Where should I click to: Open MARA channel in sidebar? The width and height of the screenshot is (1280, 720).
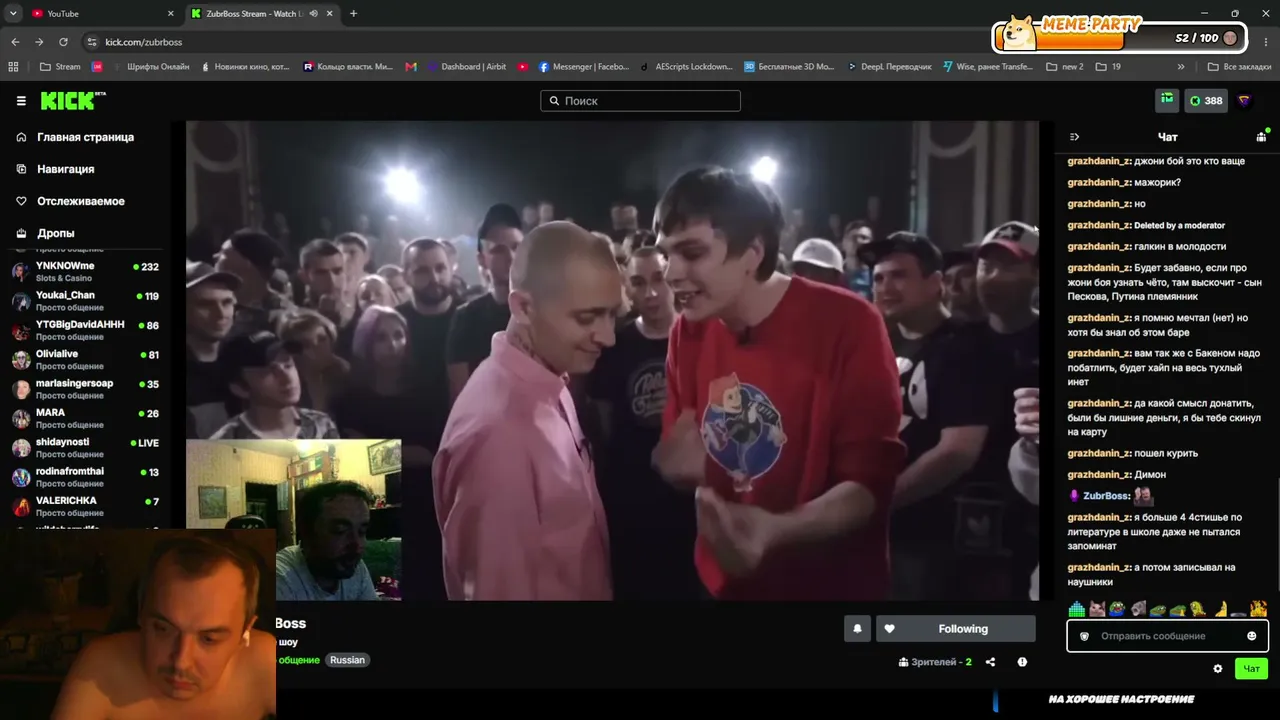(x=85, y=418)
